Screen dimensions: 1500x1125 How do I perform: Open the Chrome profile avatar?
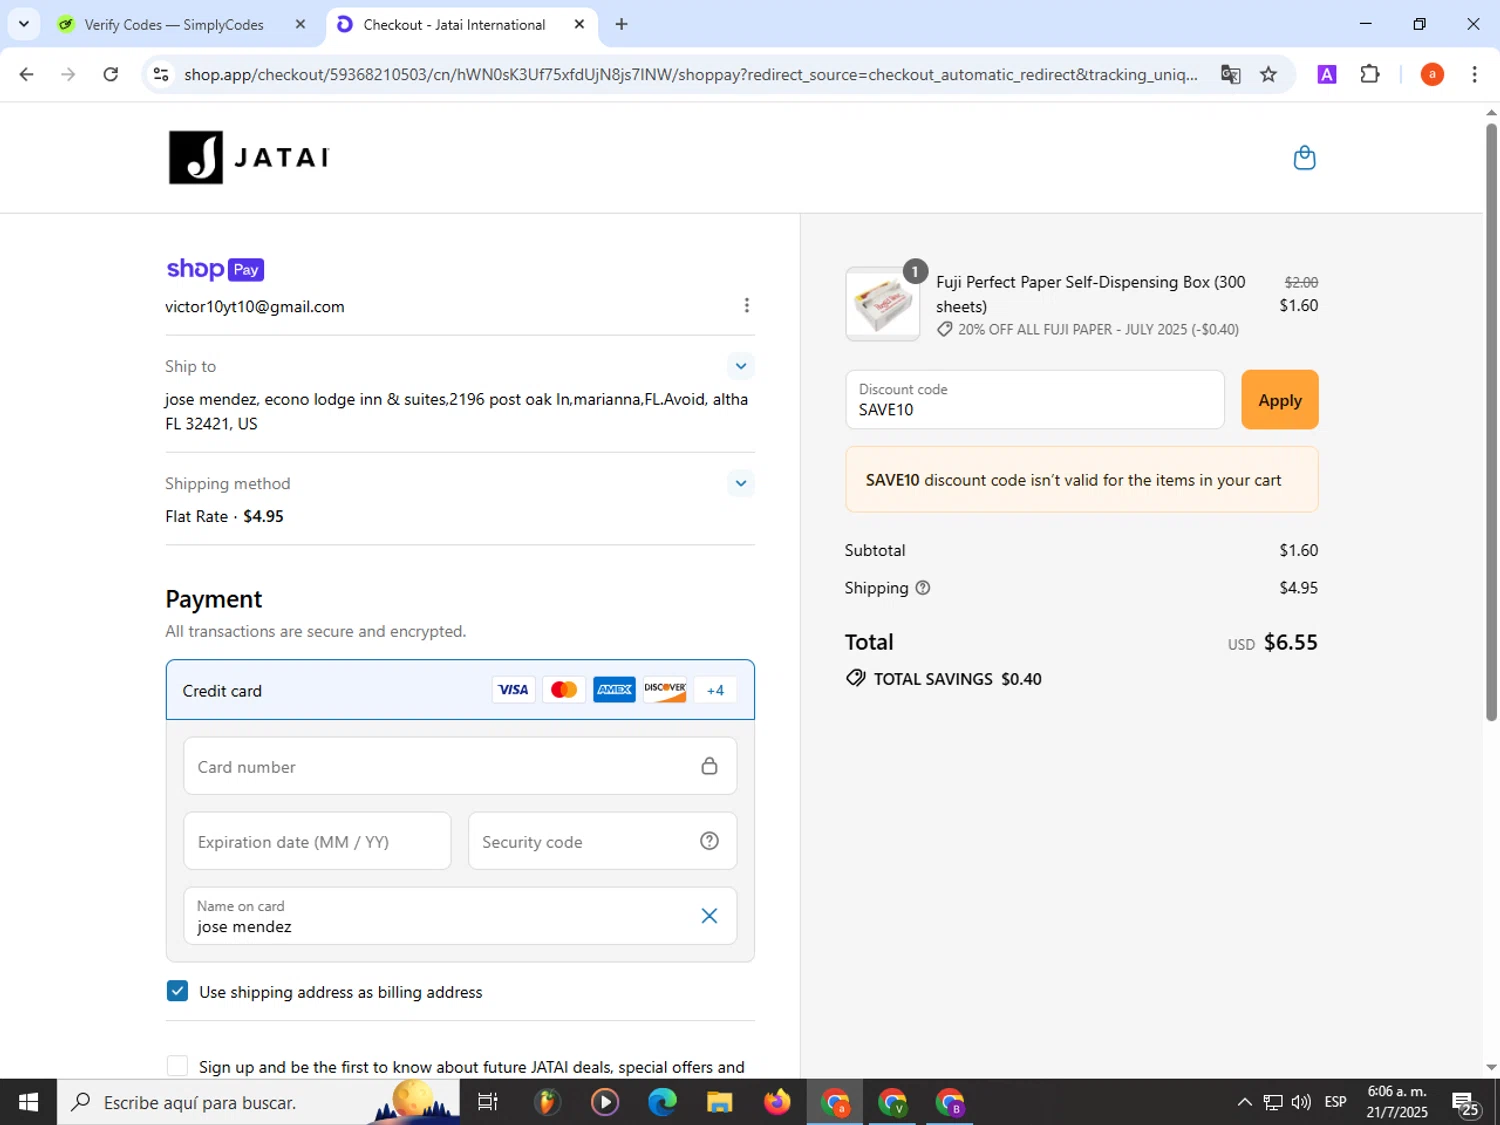(1432, 74)
